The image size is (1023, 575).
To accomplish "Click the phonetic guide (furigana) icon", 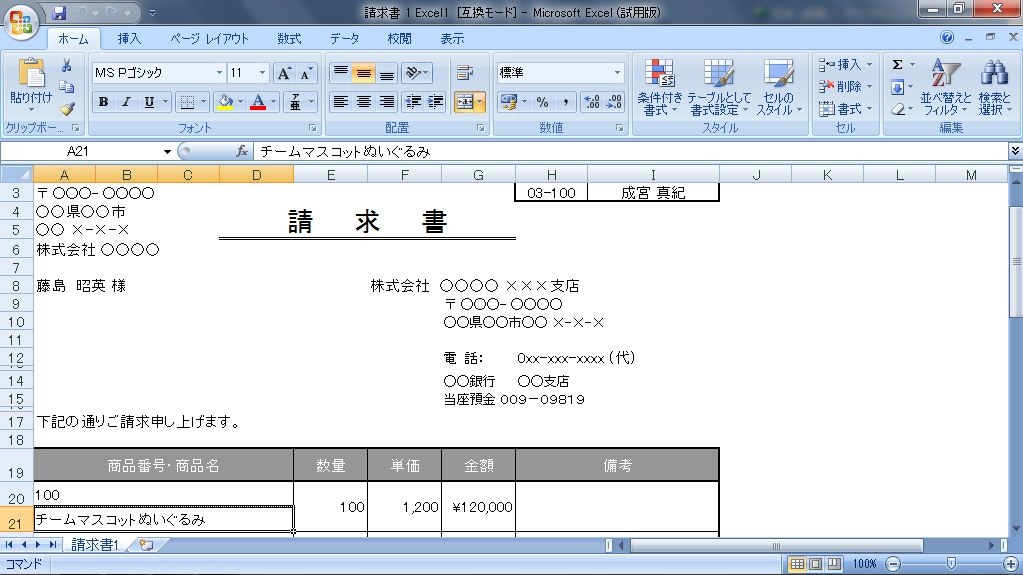I will [295, 102].
